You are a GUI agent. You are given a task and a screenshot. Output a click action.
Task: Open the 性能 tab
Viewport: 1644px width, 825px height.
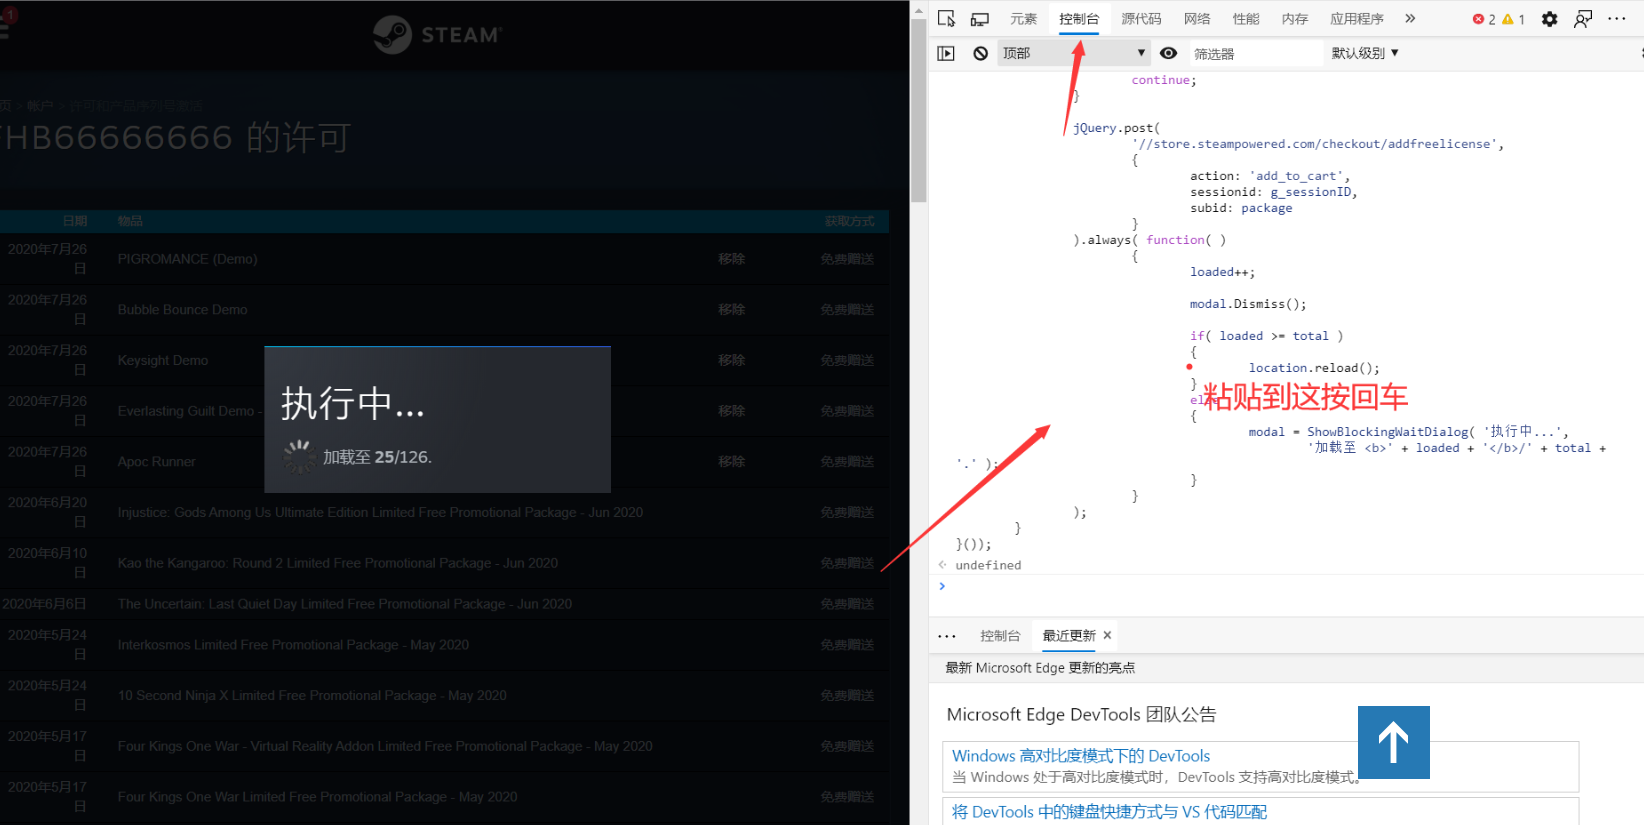click(1246, 19)
